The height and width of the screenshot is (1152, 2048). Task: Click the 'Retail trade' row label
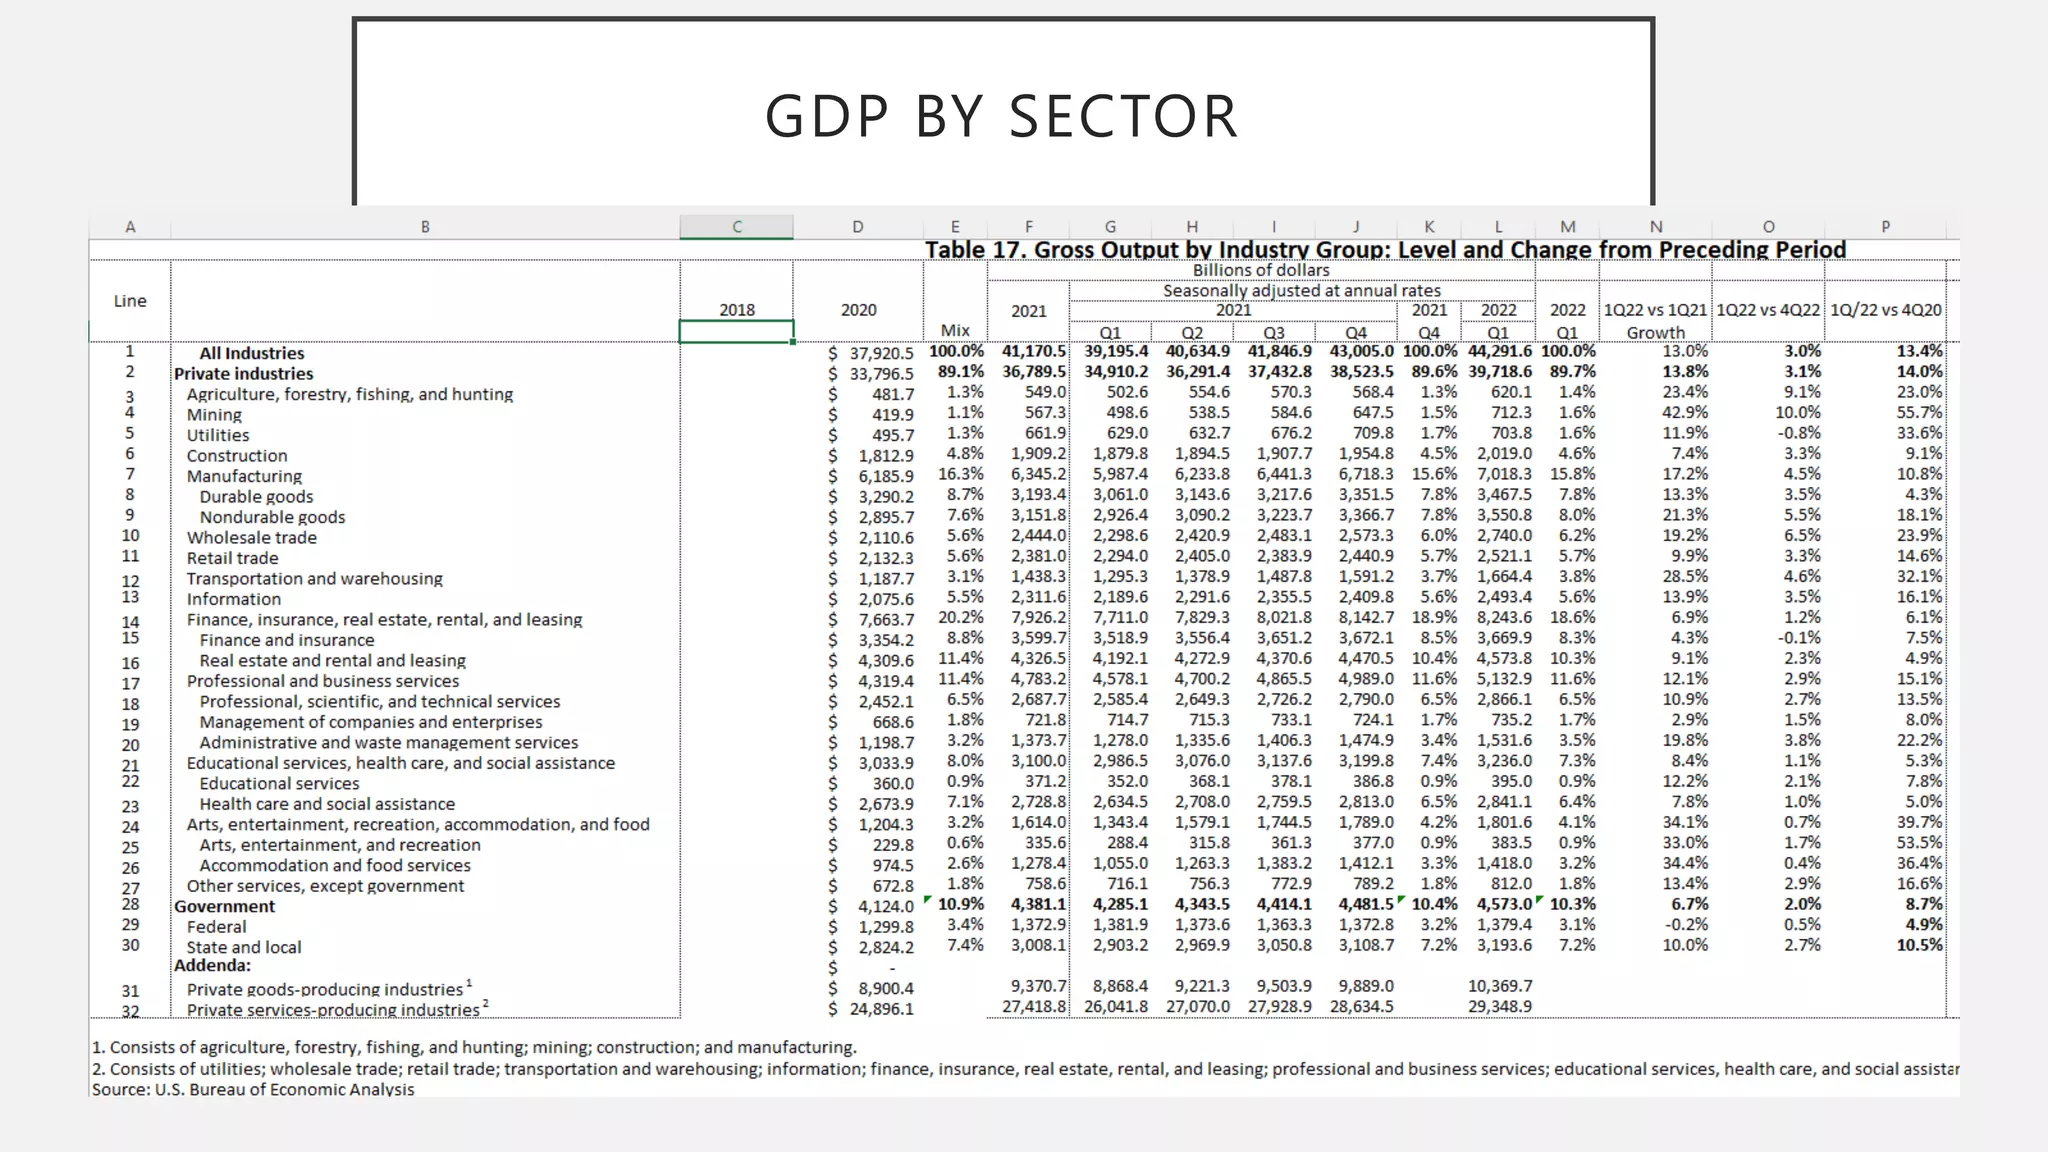(x=232, y=558)
